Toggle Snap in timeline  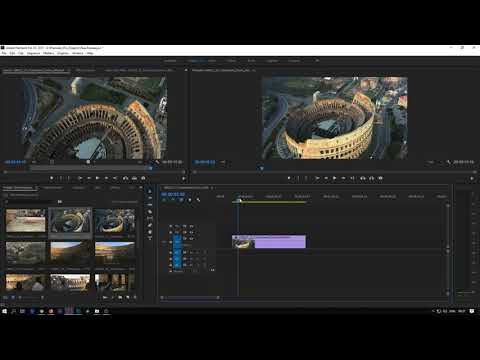tap(173, 200)
